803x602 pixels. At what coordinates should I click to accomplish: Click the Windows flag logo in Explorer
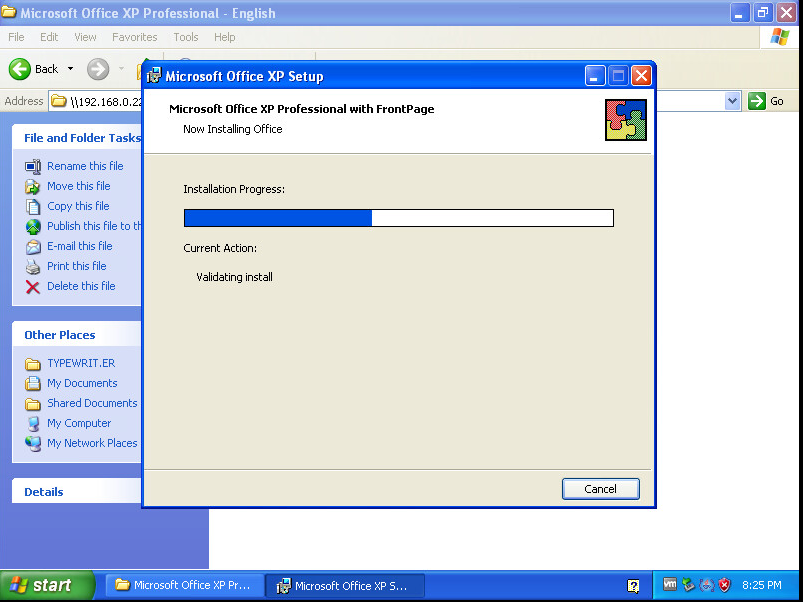779,37
